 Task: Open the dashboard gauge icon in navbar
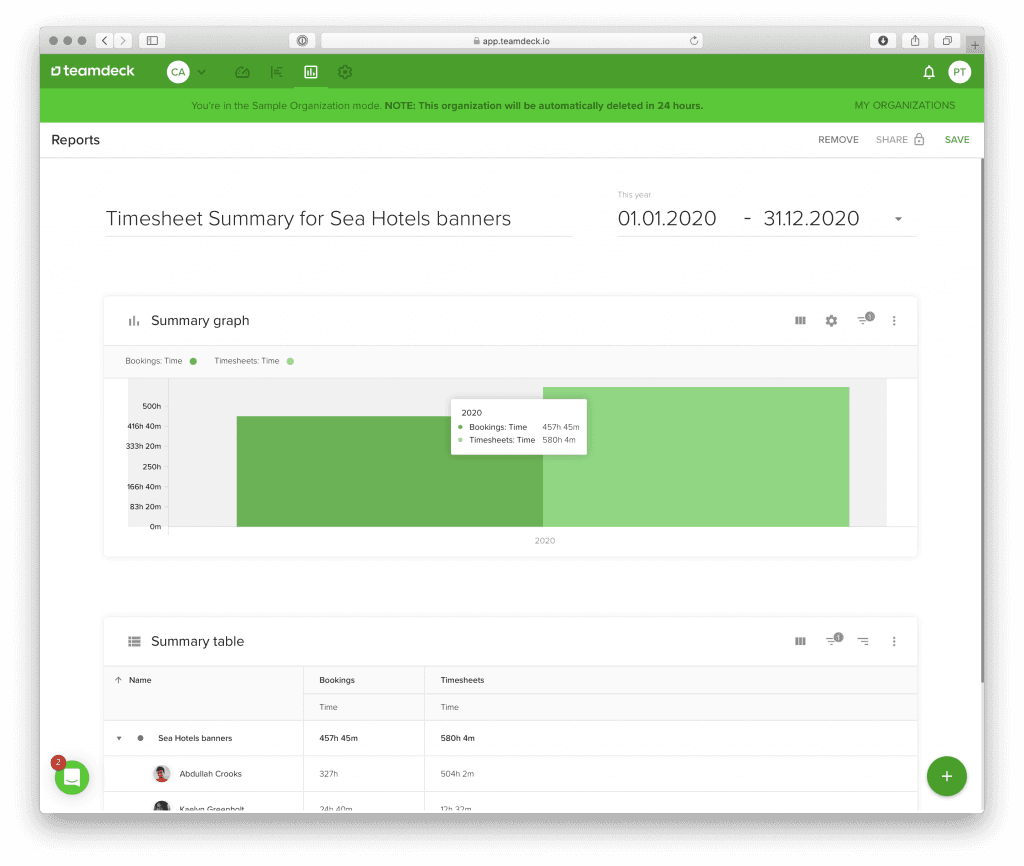pos(242,72)
